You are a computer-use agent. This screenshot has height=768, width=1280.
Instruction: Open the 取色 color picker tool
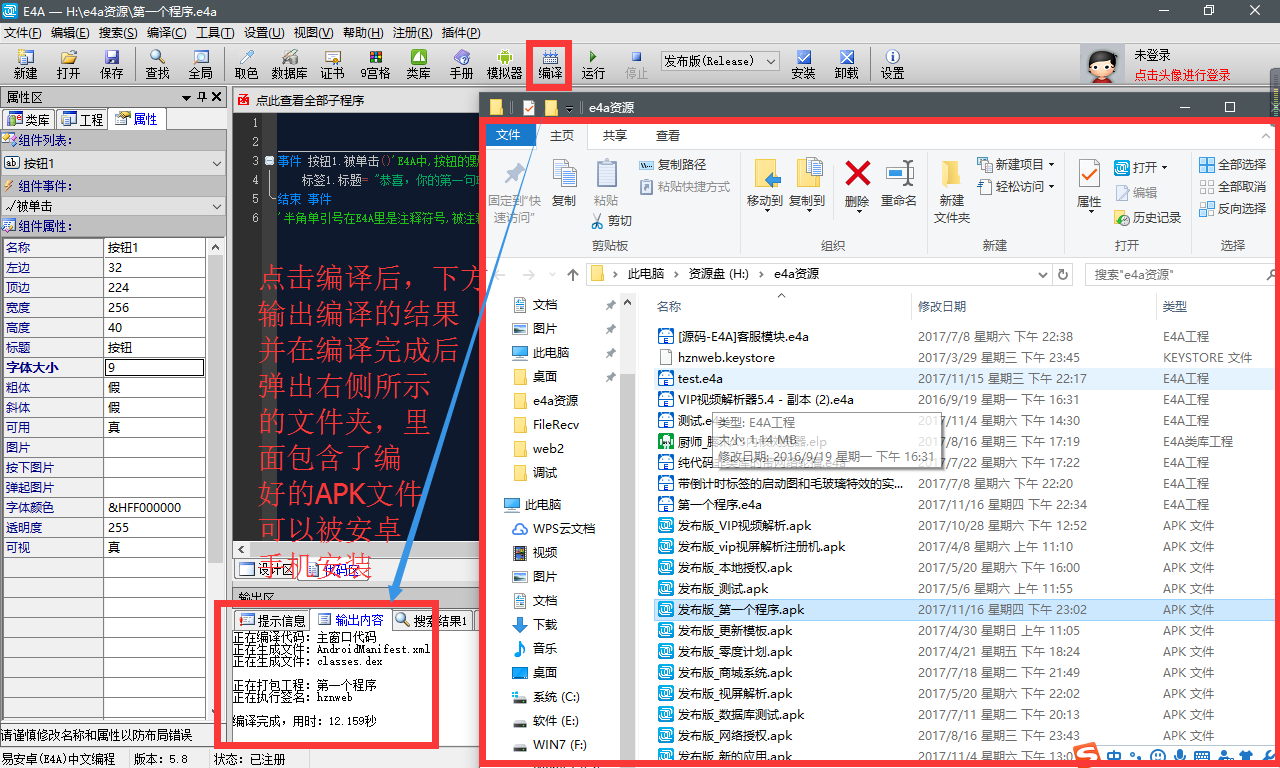pyautogui.click(x=246, y=64)
